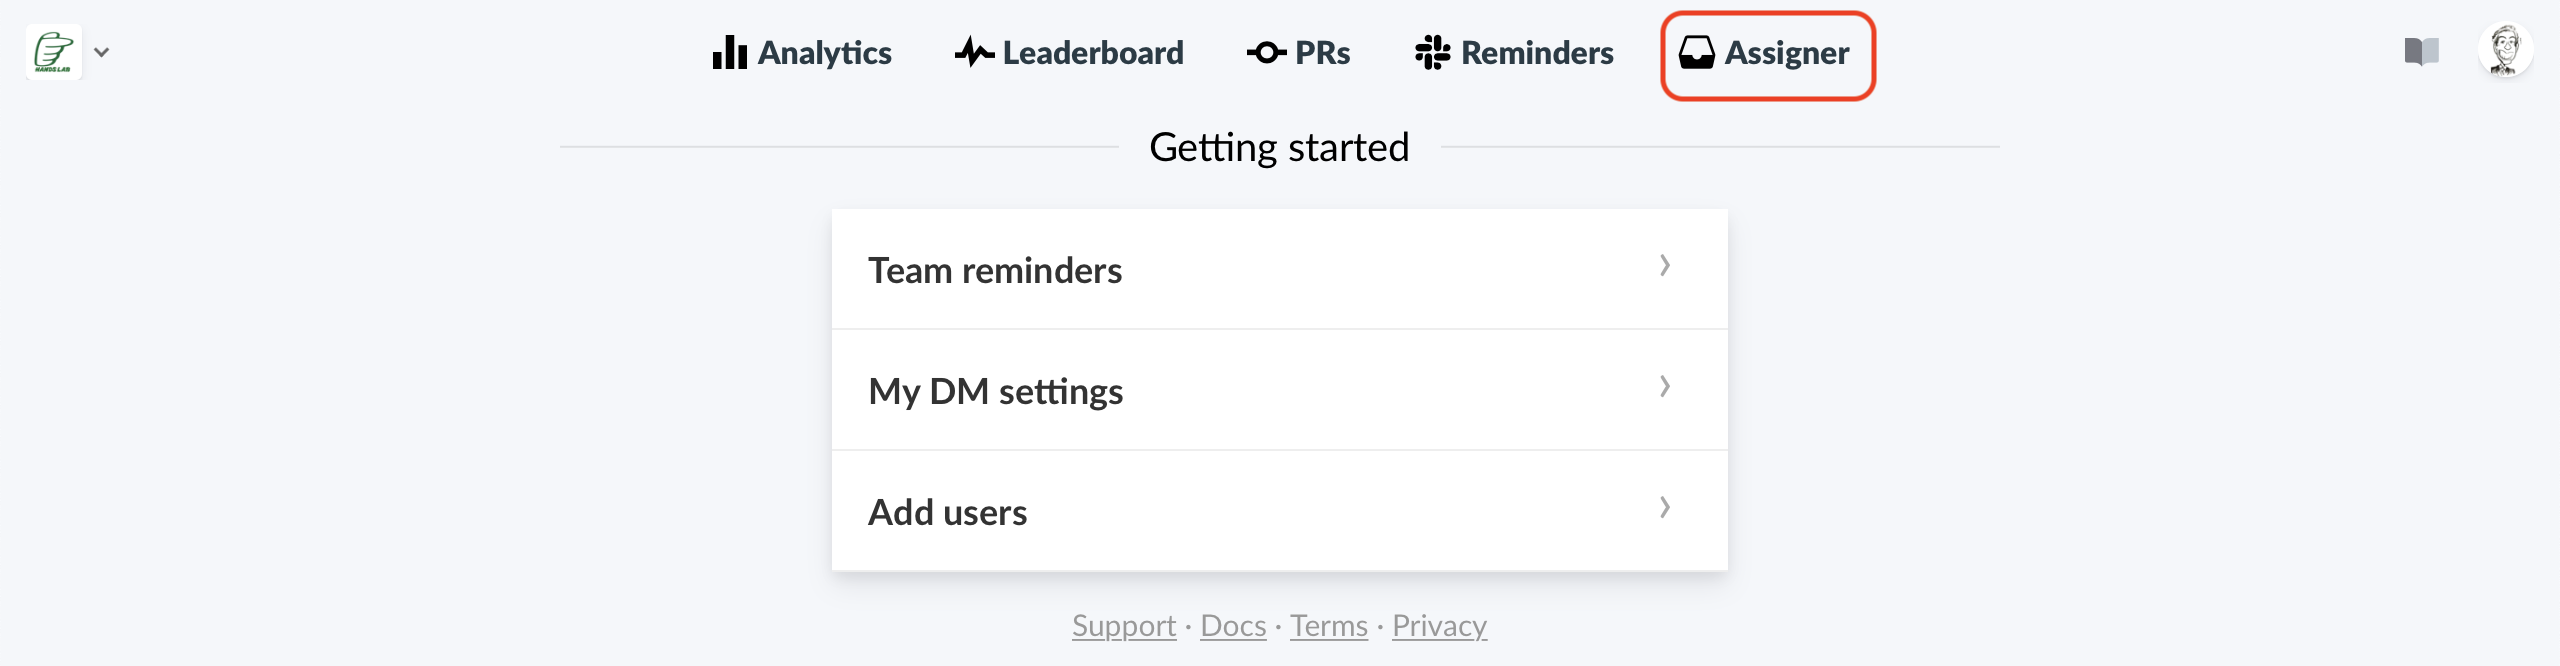This screenshot has width=2560, height=666.
Task: Open the Privacy link
Action: [1439, 625]
